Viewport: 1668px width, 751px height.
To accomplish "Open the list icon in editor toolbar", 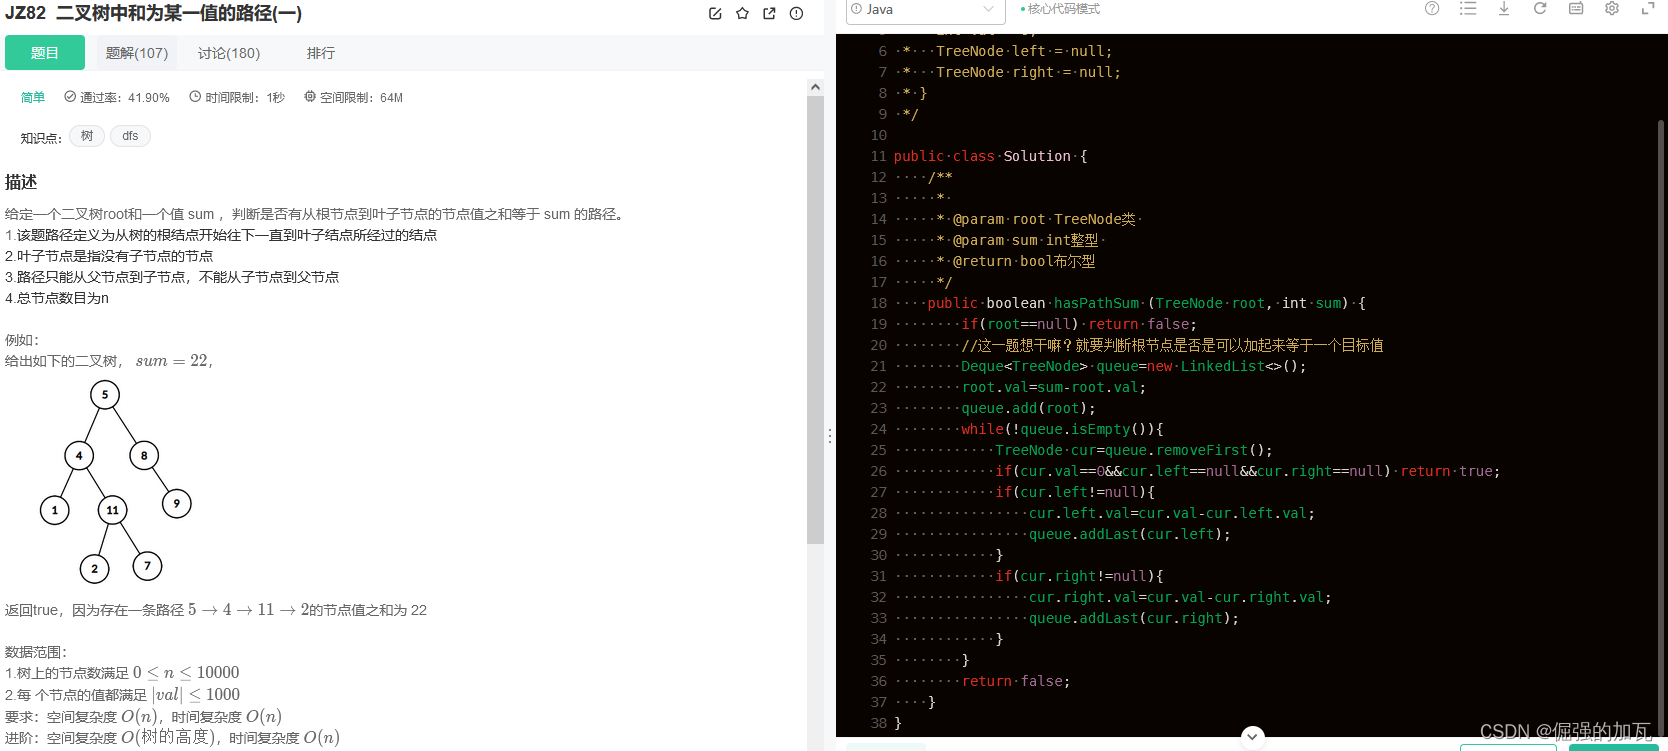I will [1468, 8].
